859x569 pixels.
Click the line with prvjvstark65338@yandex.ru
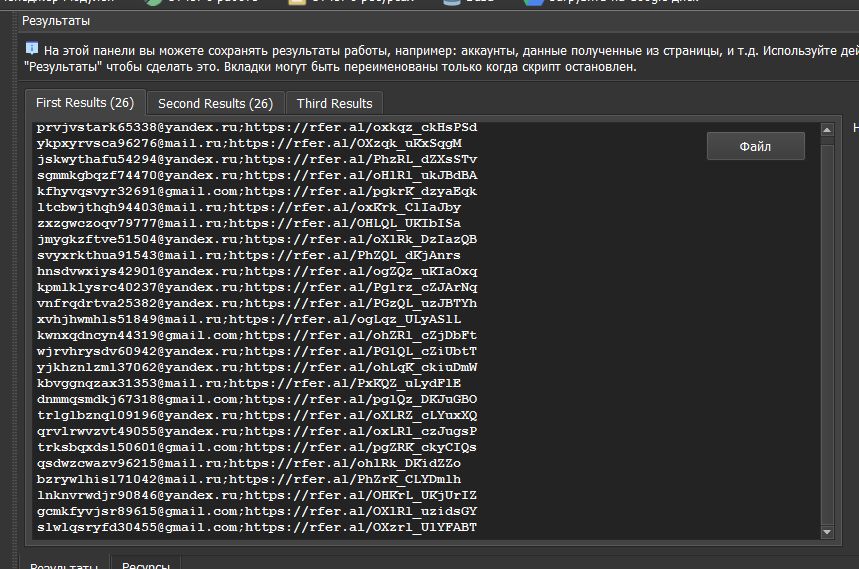[257, 128]
